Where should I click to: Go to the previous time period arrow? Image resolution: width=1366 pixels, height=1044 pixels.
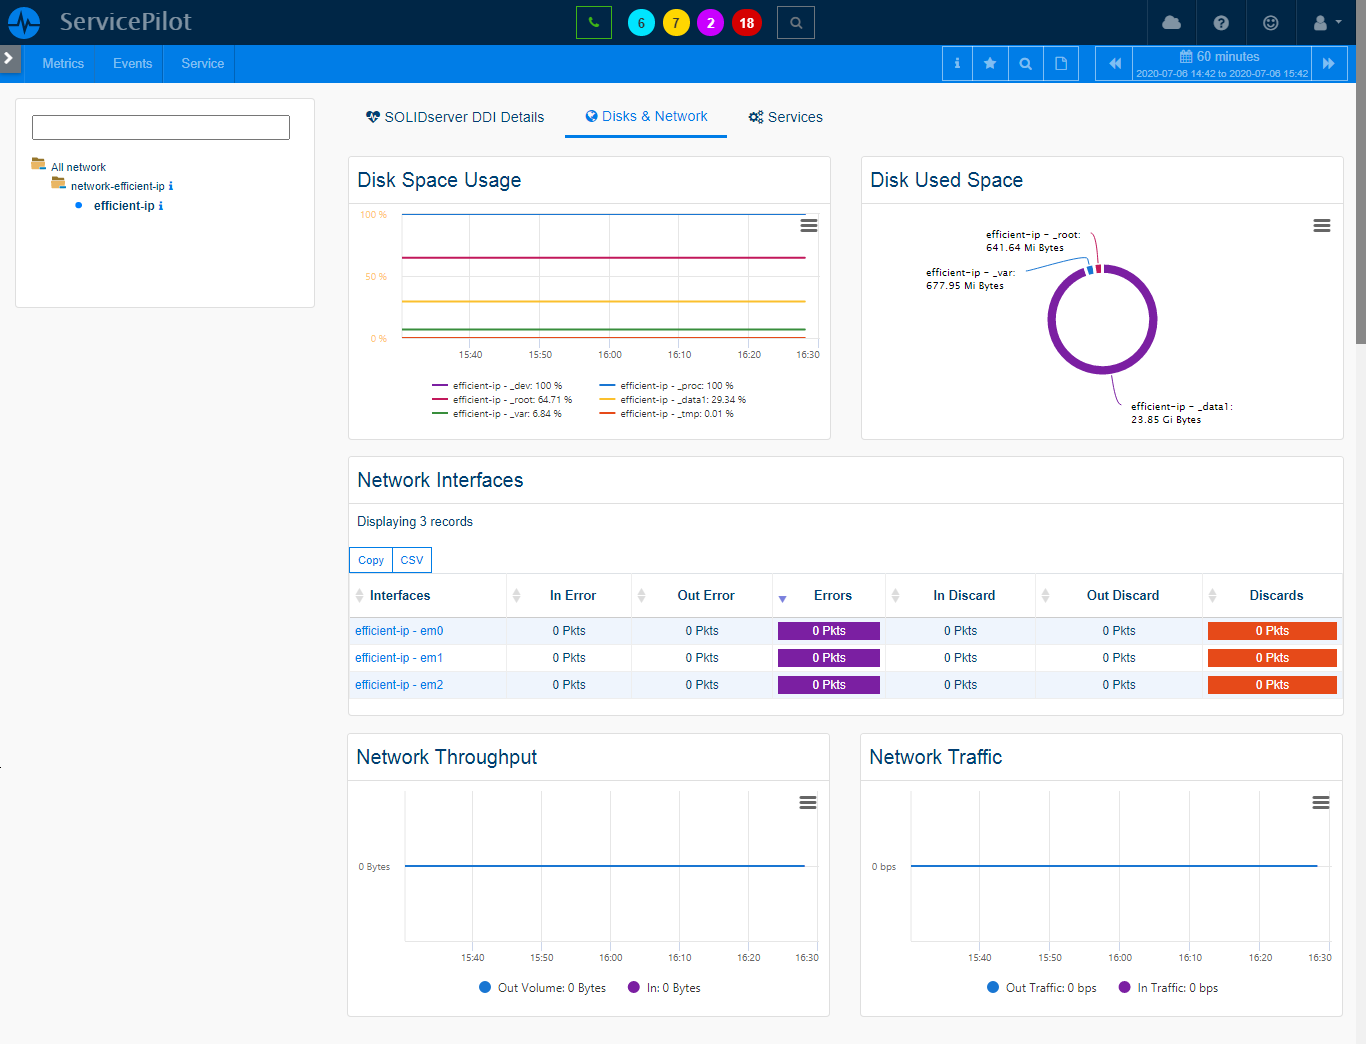(1114, 64)
